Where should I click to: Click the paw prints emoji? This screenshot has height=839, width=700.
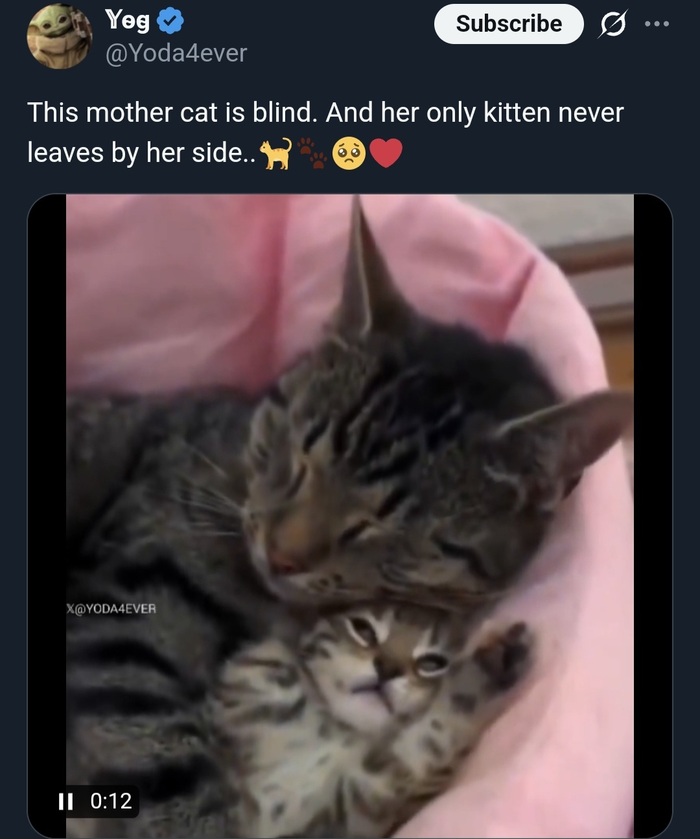(x=313, y=153)
